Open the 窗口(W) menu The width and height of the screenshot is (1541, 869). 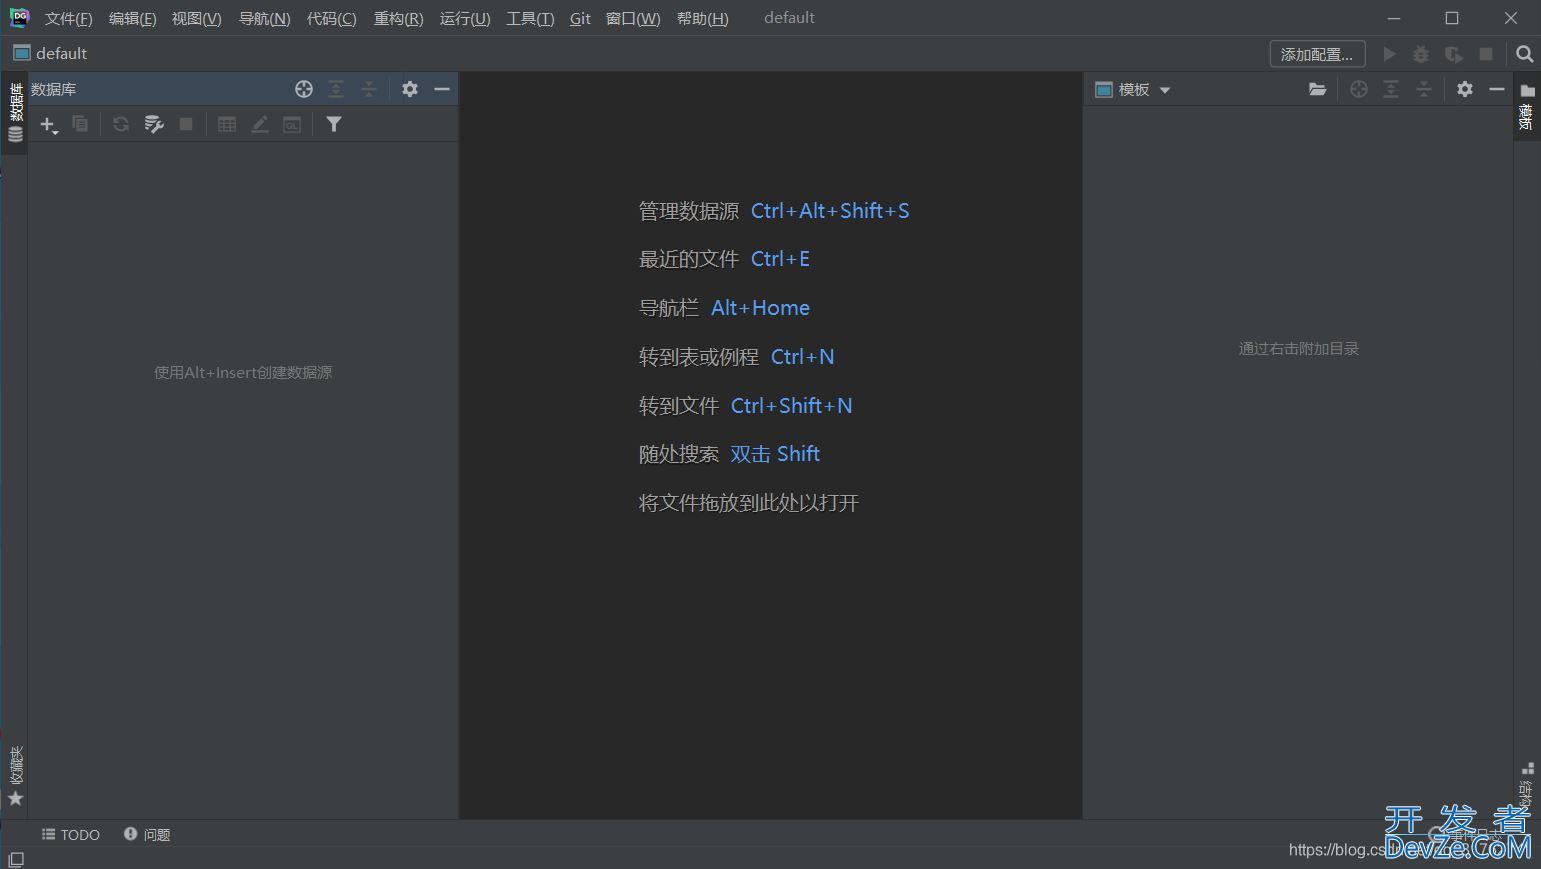coord(633,19)
